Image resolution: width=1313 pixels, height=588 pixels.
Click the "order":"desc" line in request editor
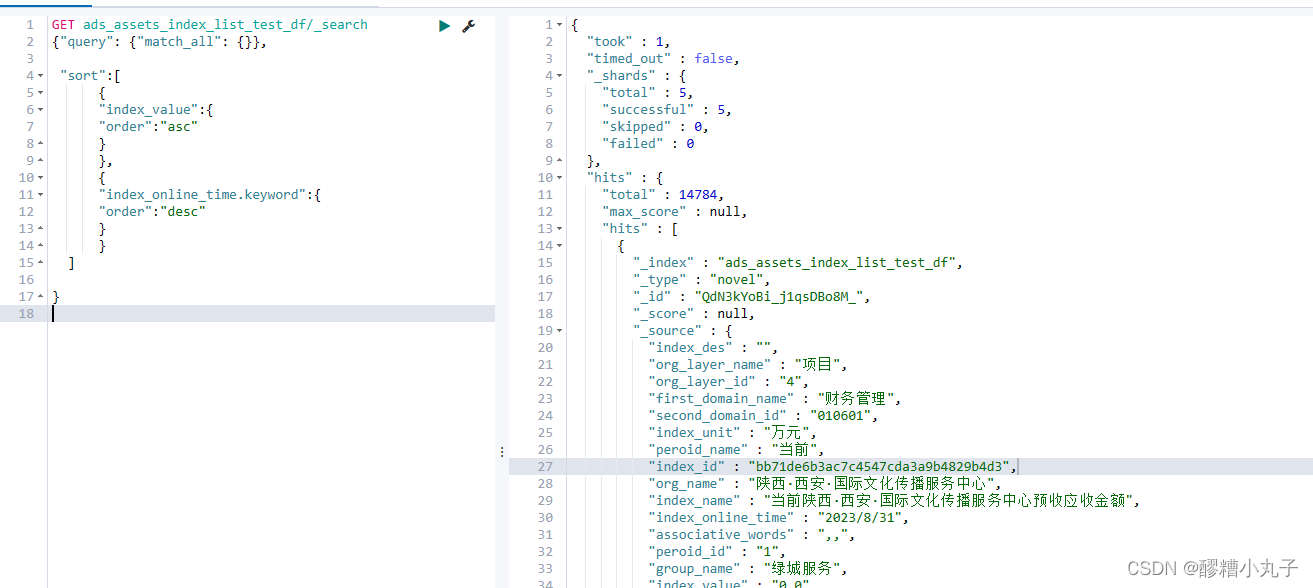152,212
